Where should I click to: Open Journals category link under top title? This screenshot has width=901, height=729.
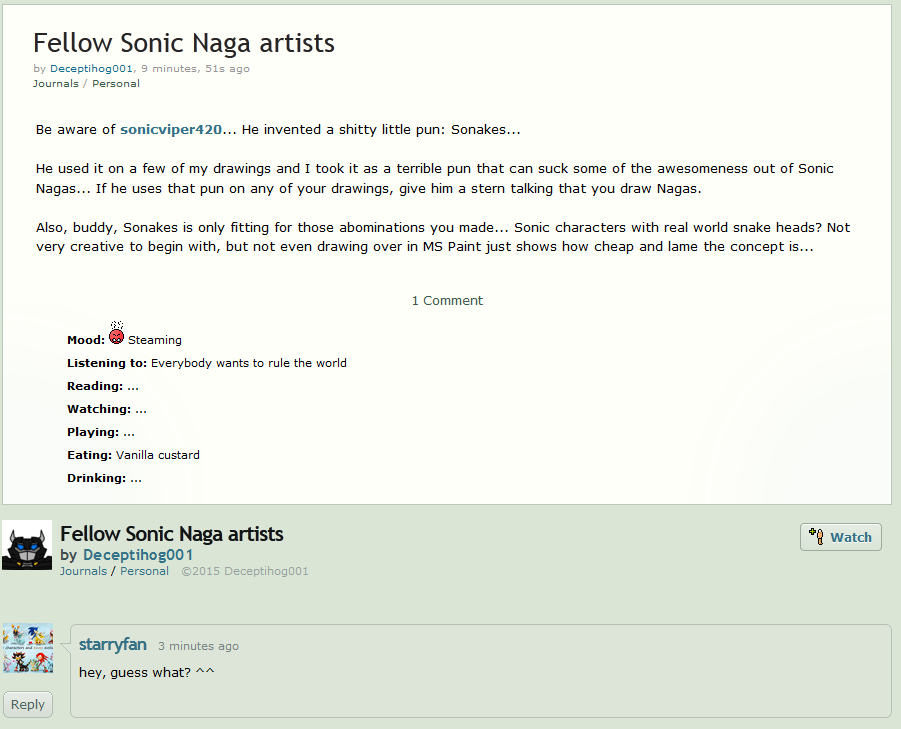click(x=56, y=83)
